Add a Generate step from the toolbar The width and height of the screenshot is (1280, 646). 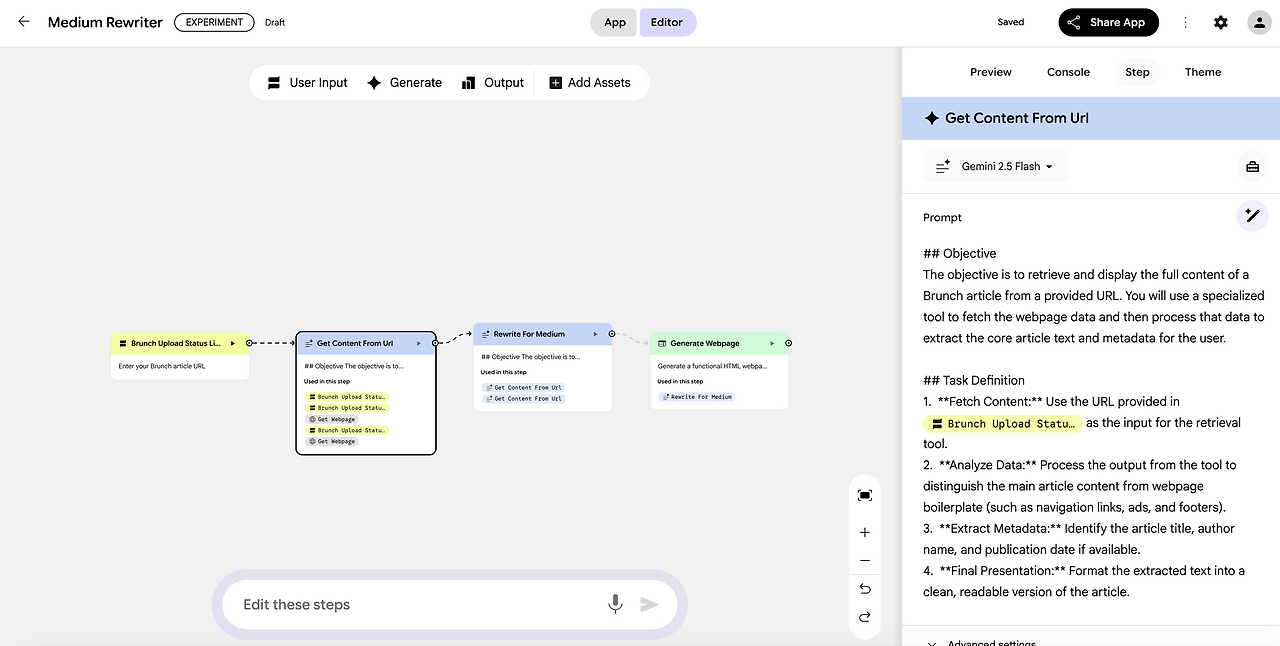[404, 83]
